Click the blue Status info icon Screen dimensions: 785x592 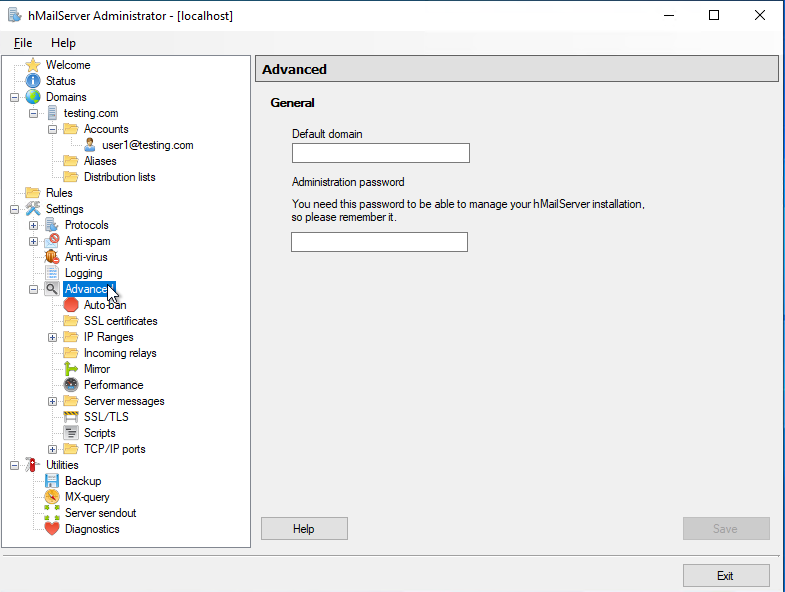[33, 81]
